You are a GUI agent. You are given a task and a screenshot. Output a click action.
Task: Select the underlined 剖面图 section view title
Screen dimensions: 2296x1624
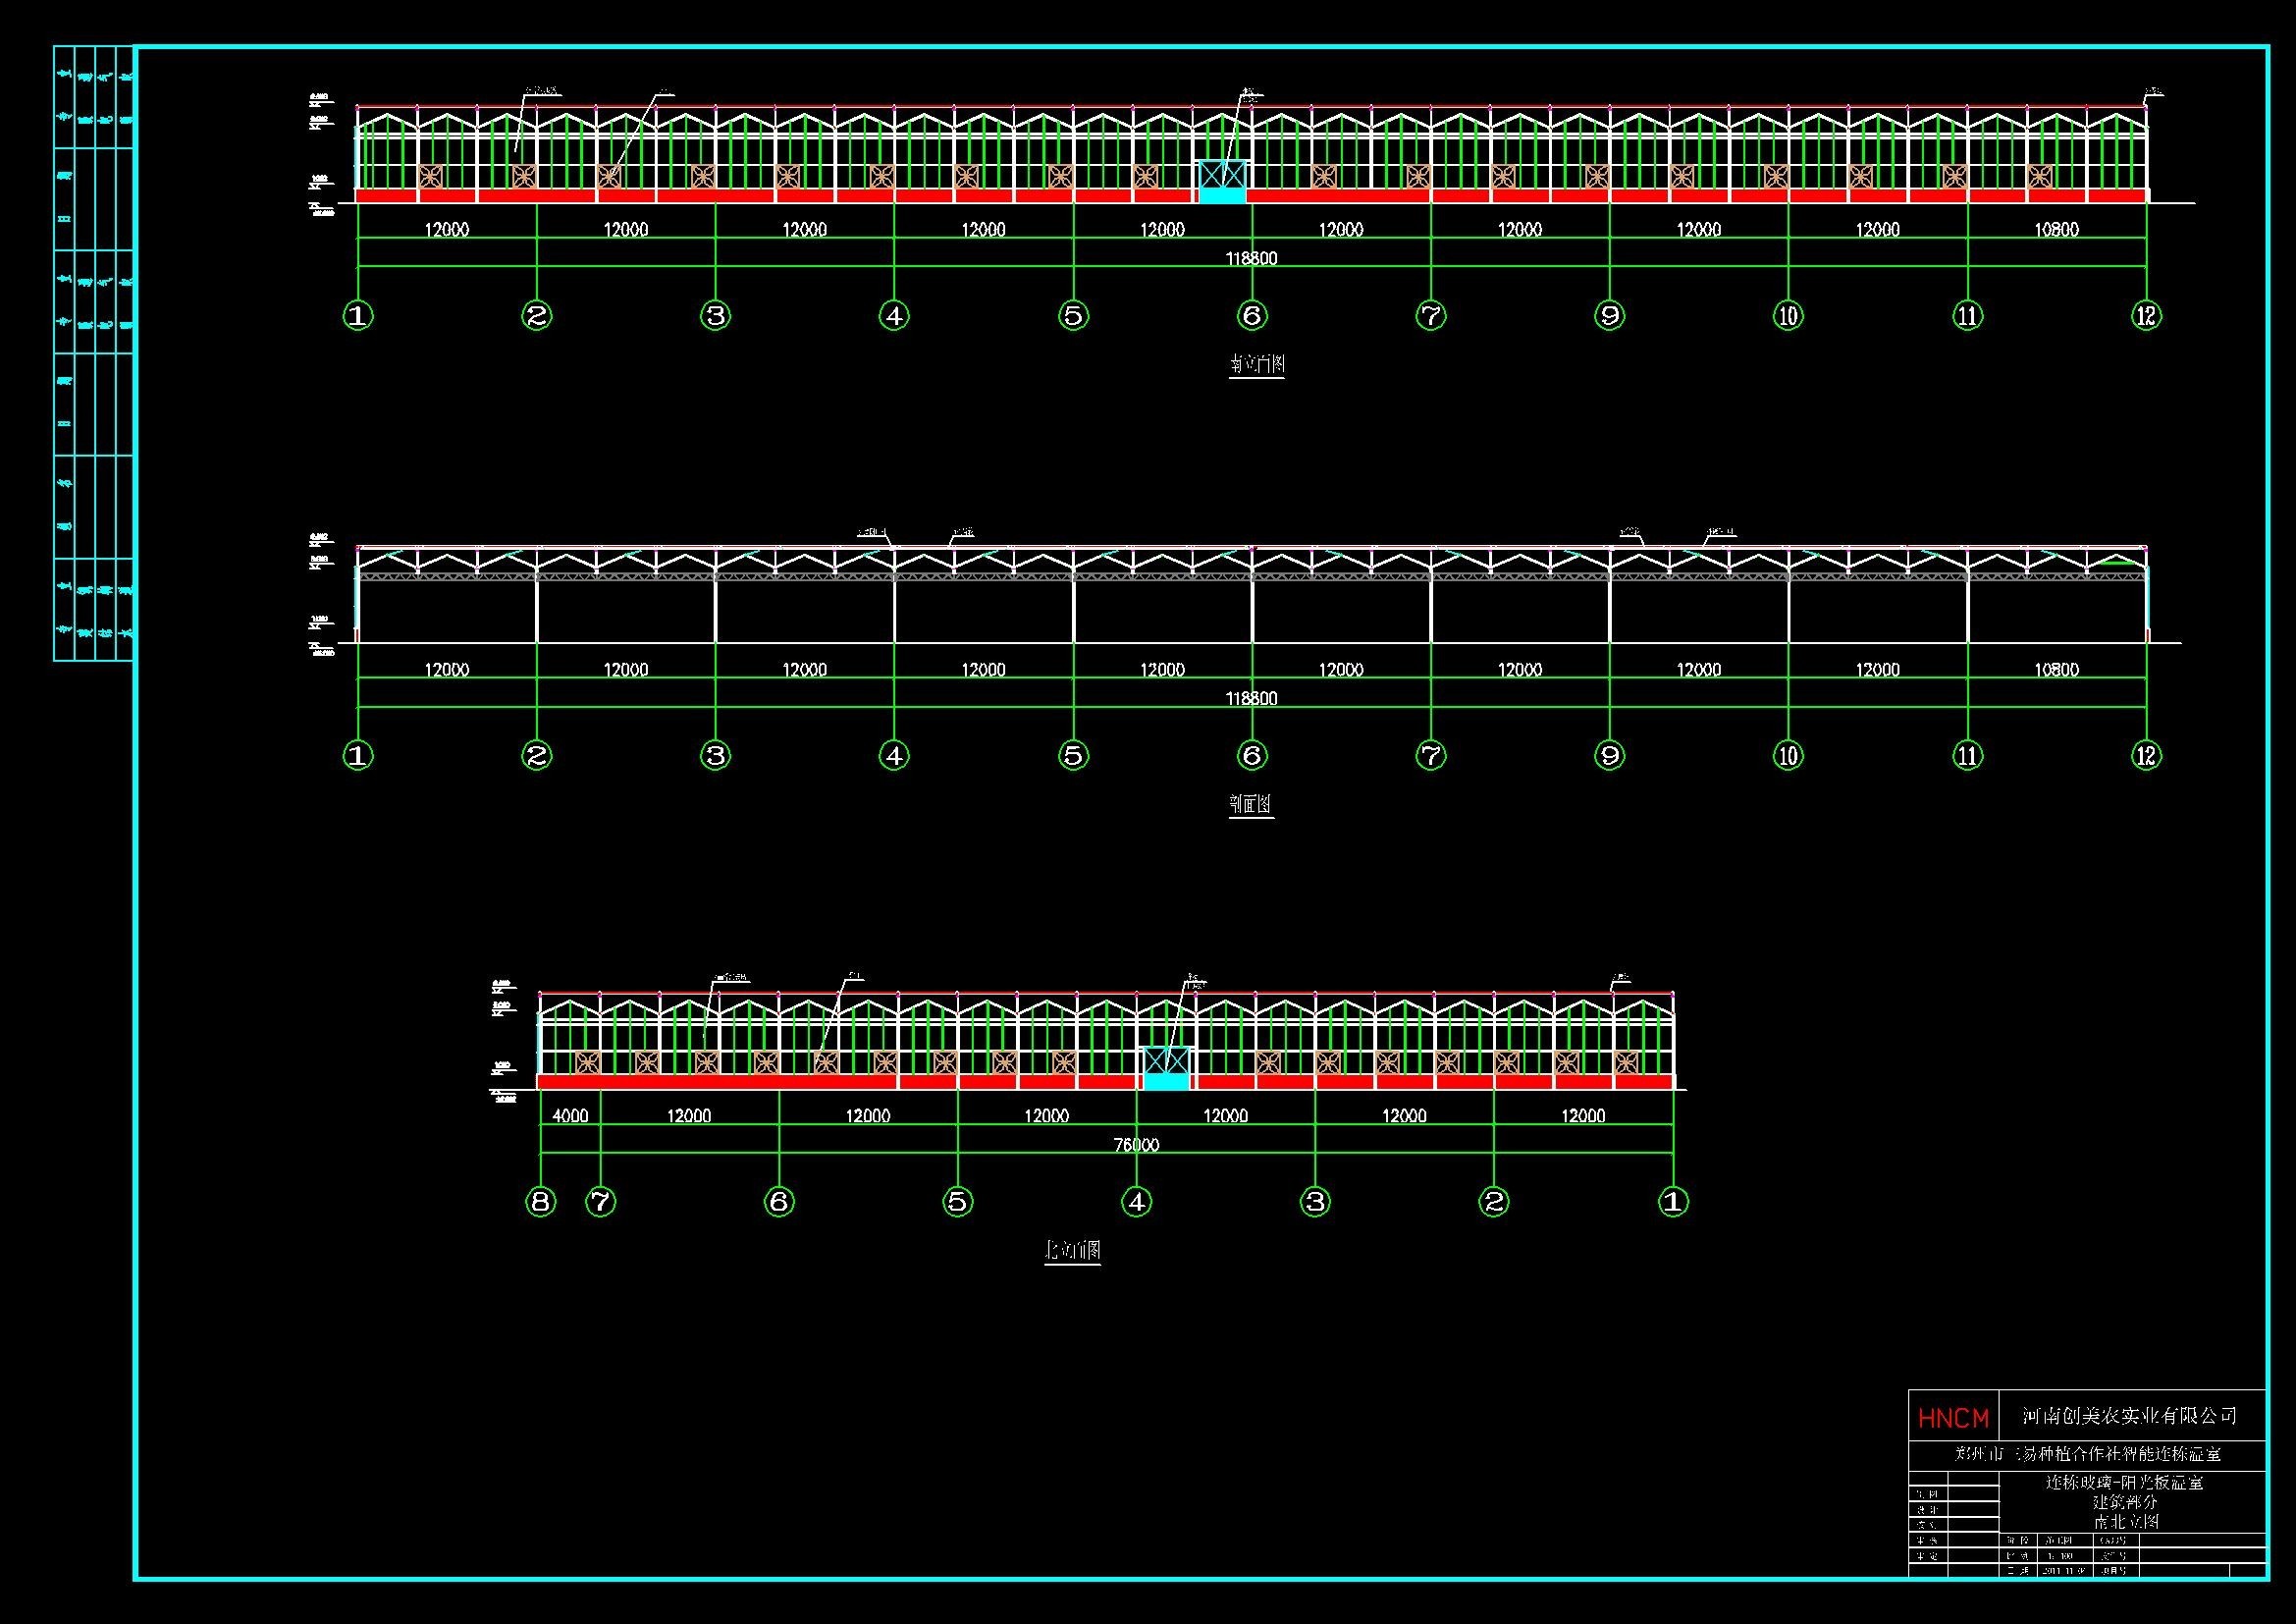[x=1251, y=804]
